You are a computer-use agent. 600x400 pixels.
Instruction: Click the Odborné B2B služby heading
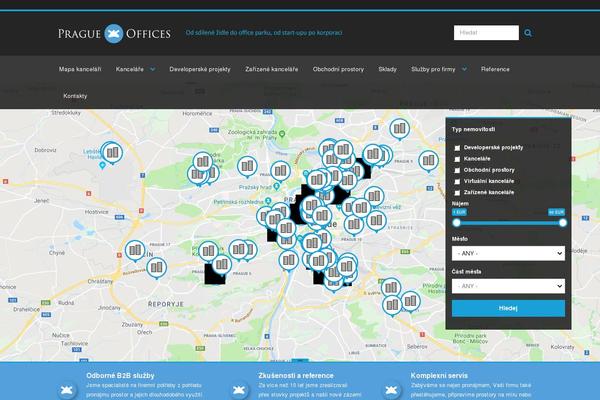pyautogui.click(x=120, y=376)
